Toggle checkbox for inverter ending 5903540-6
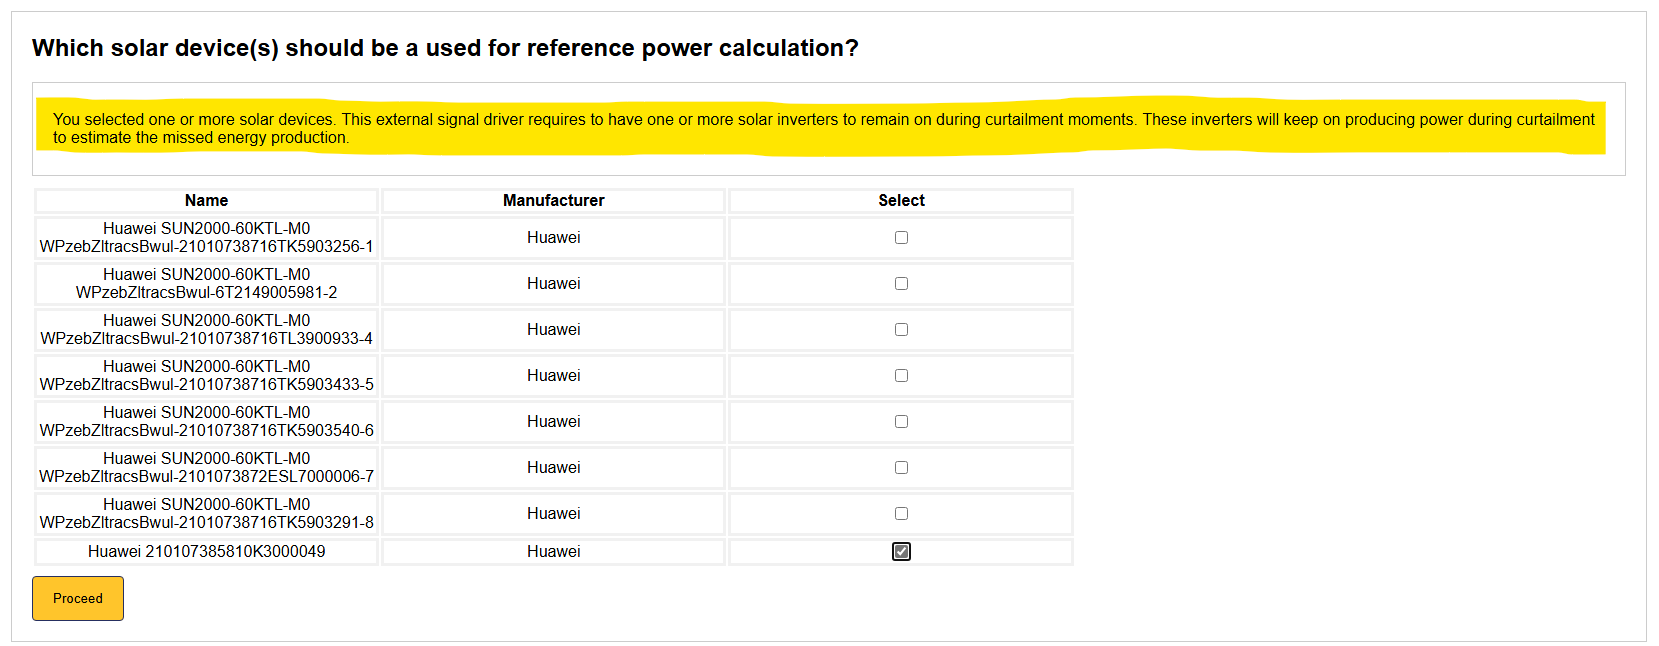This screenshot has height=646, width=1659. (901, 422)
